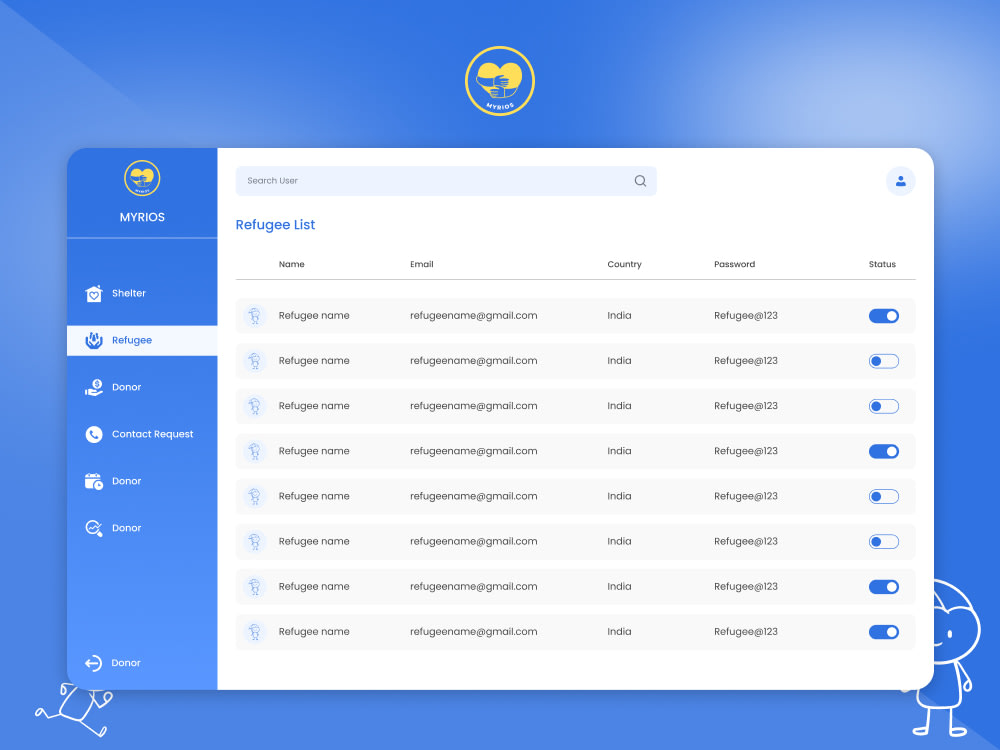Select the Refugee menu item in sidebar
The height and width of the screenshot is (750, 1000).
[x=142, y=341]
